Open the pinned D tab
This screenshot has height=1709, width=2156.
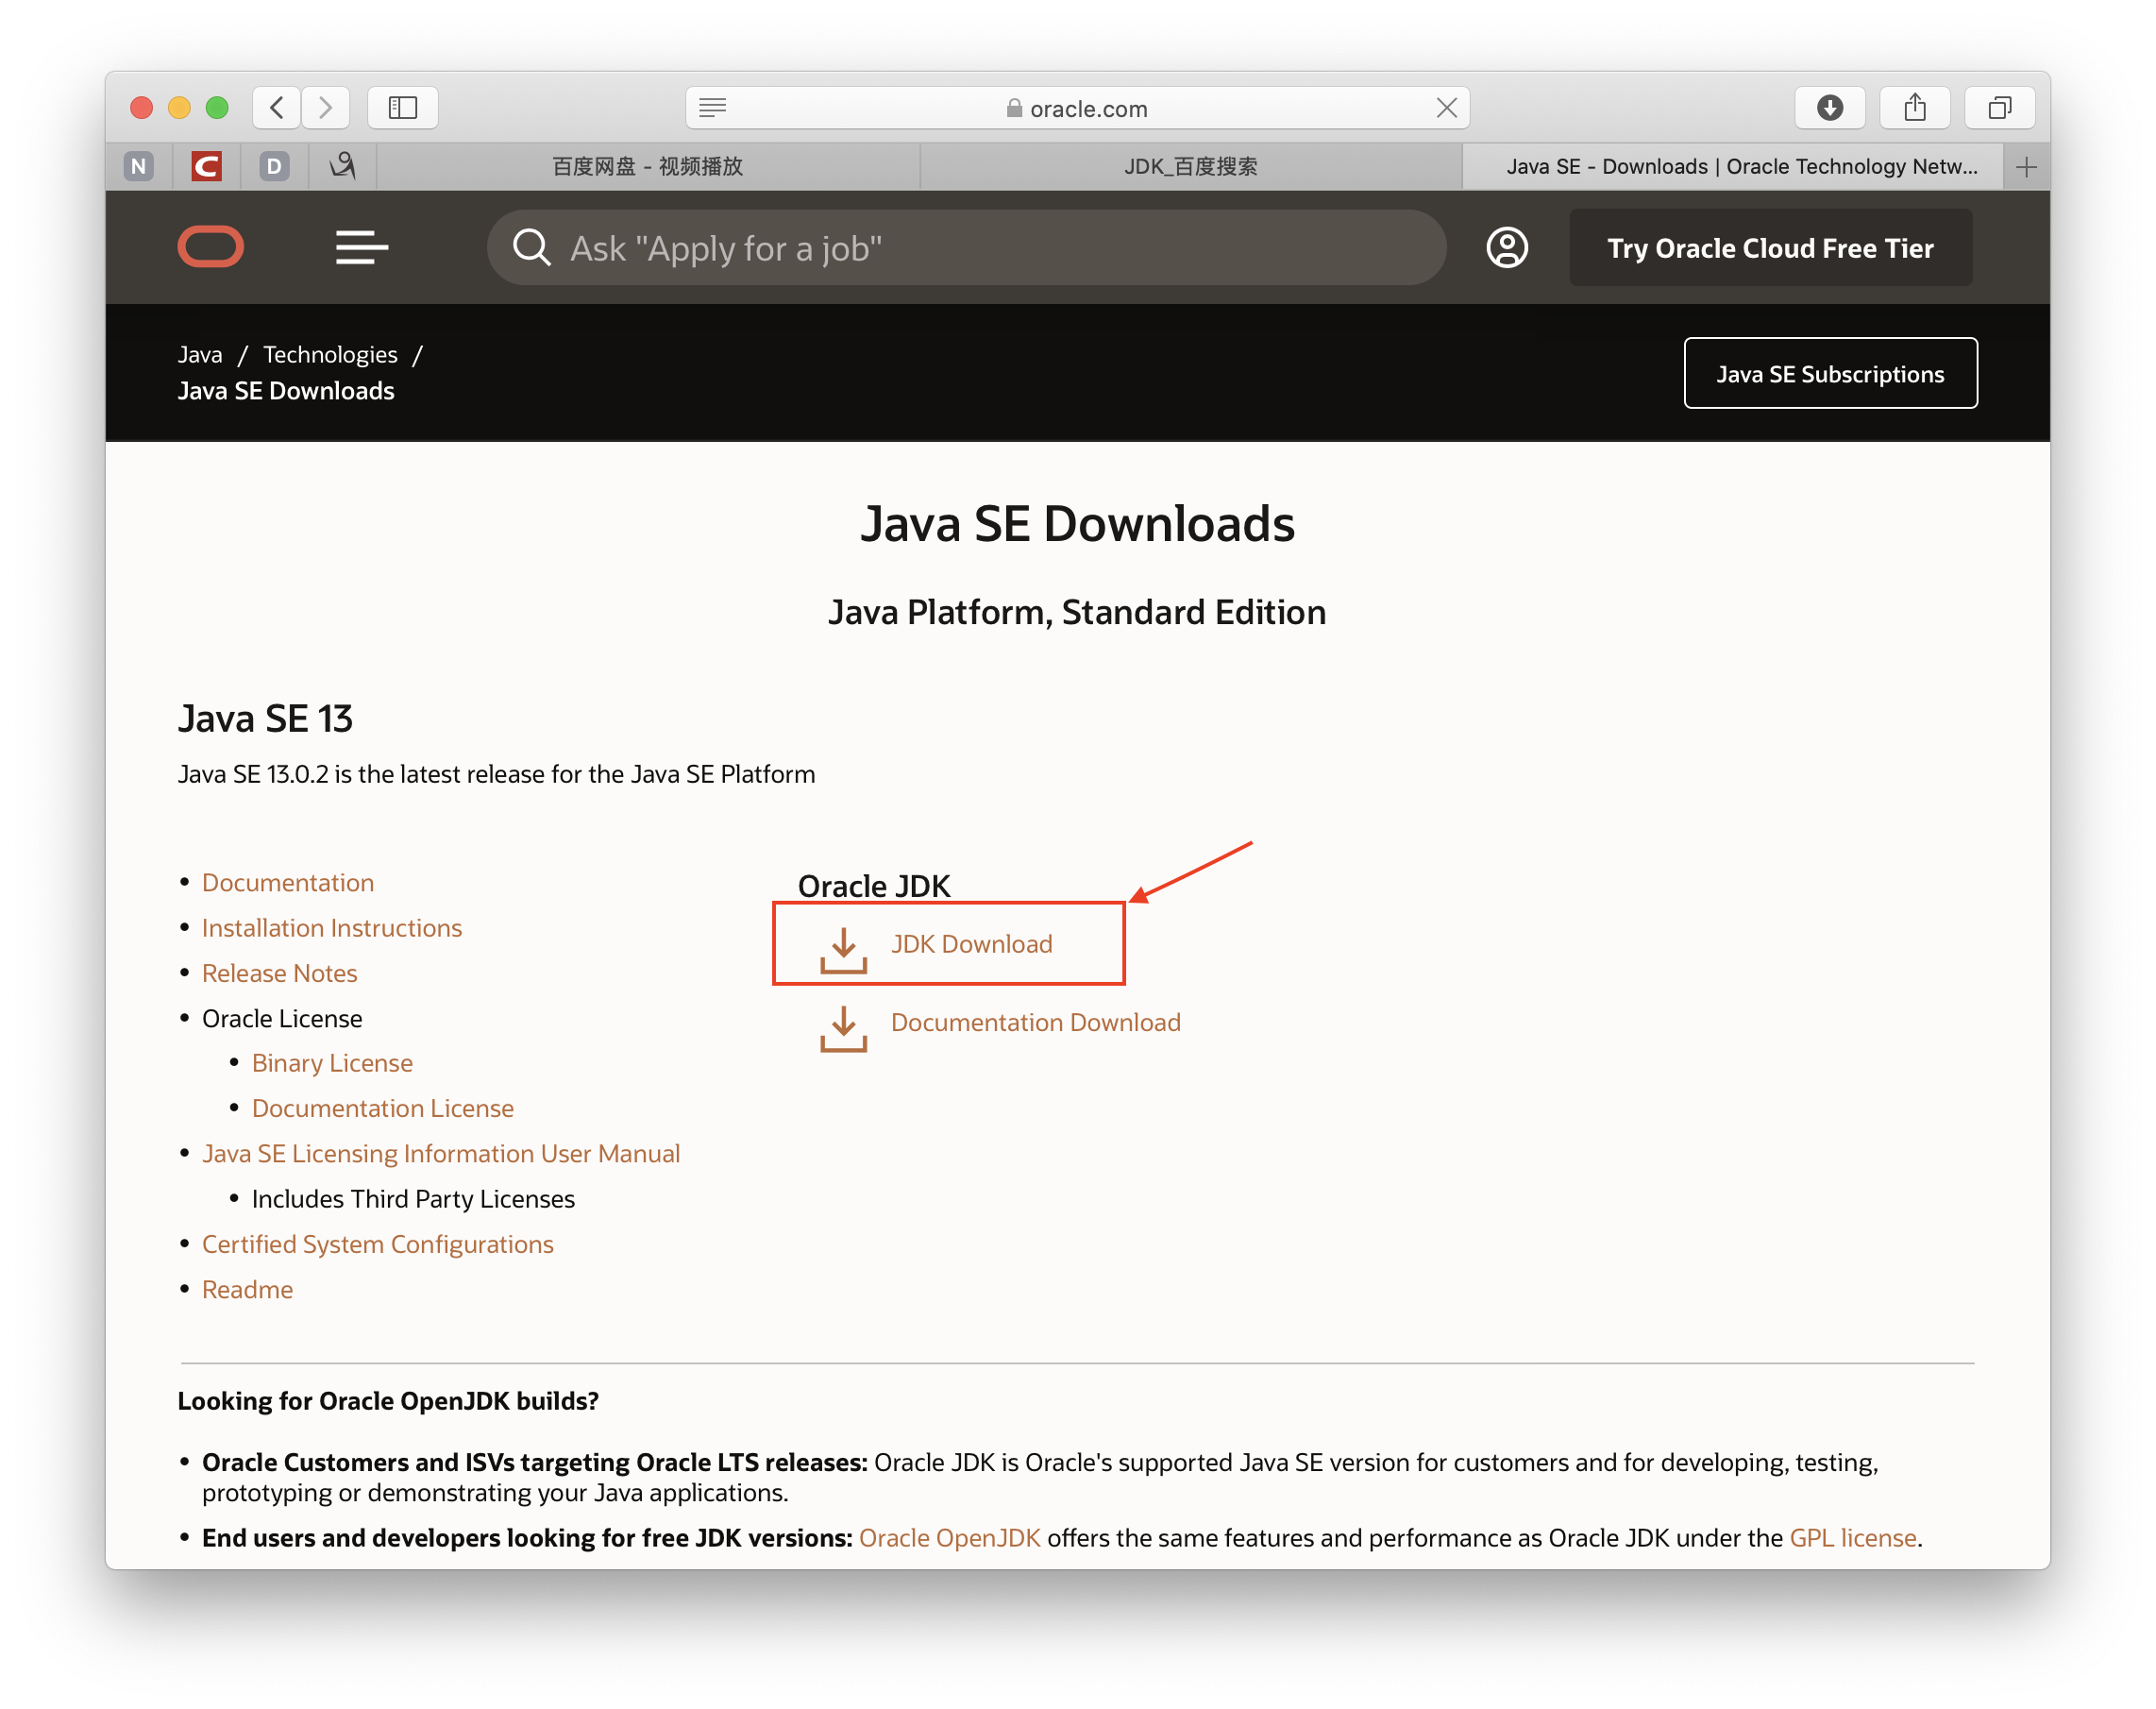274,166
